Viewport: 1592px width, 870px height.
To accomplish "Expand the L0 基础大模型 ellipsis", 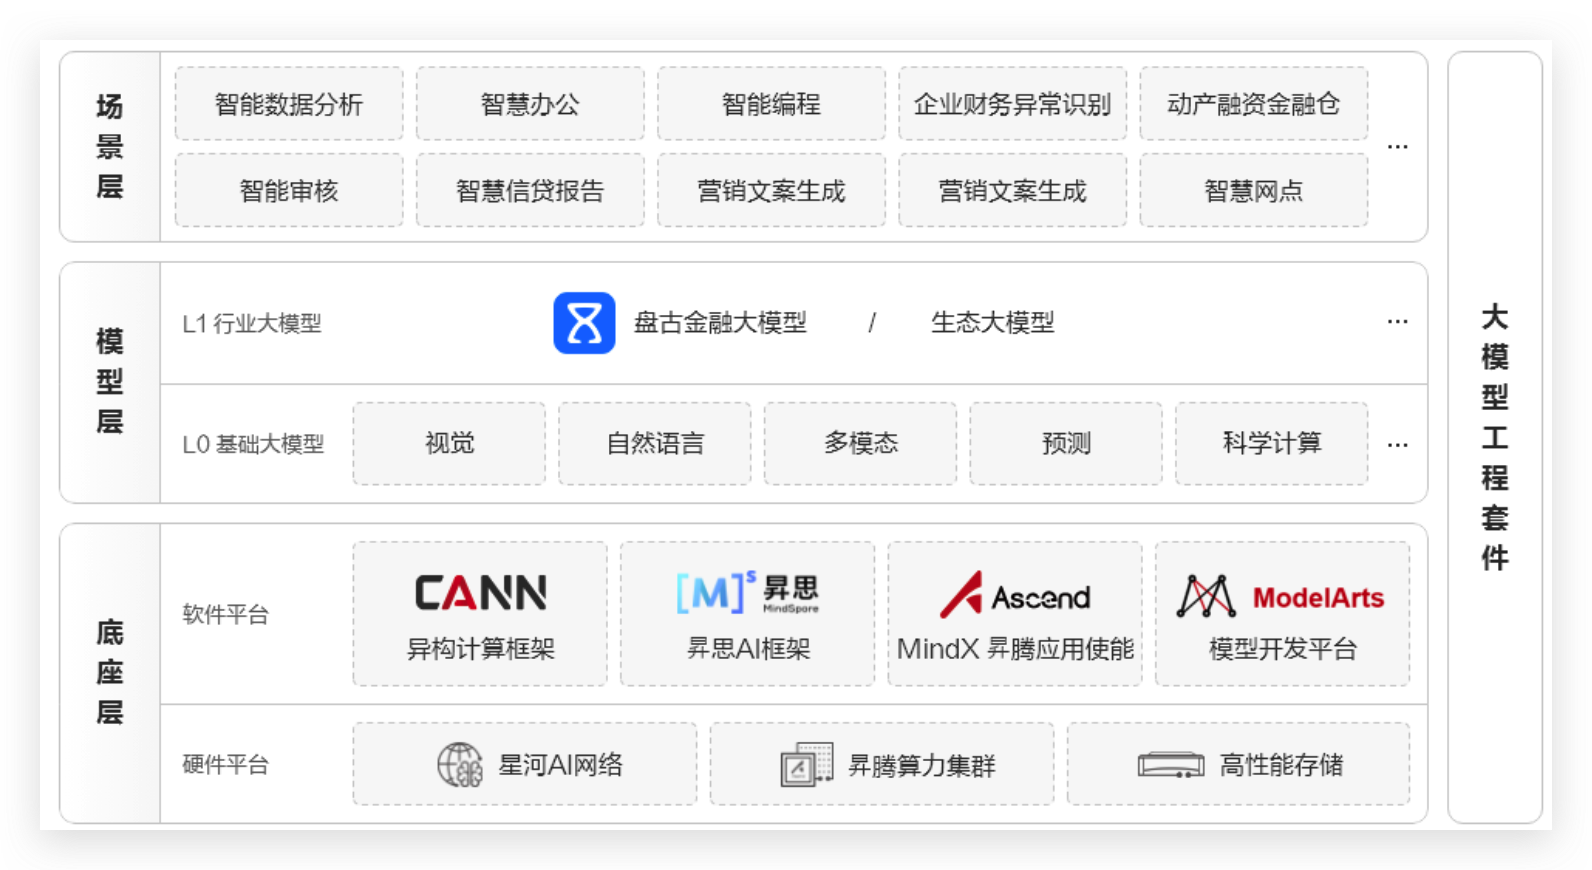I will (x=1398, y=445).
